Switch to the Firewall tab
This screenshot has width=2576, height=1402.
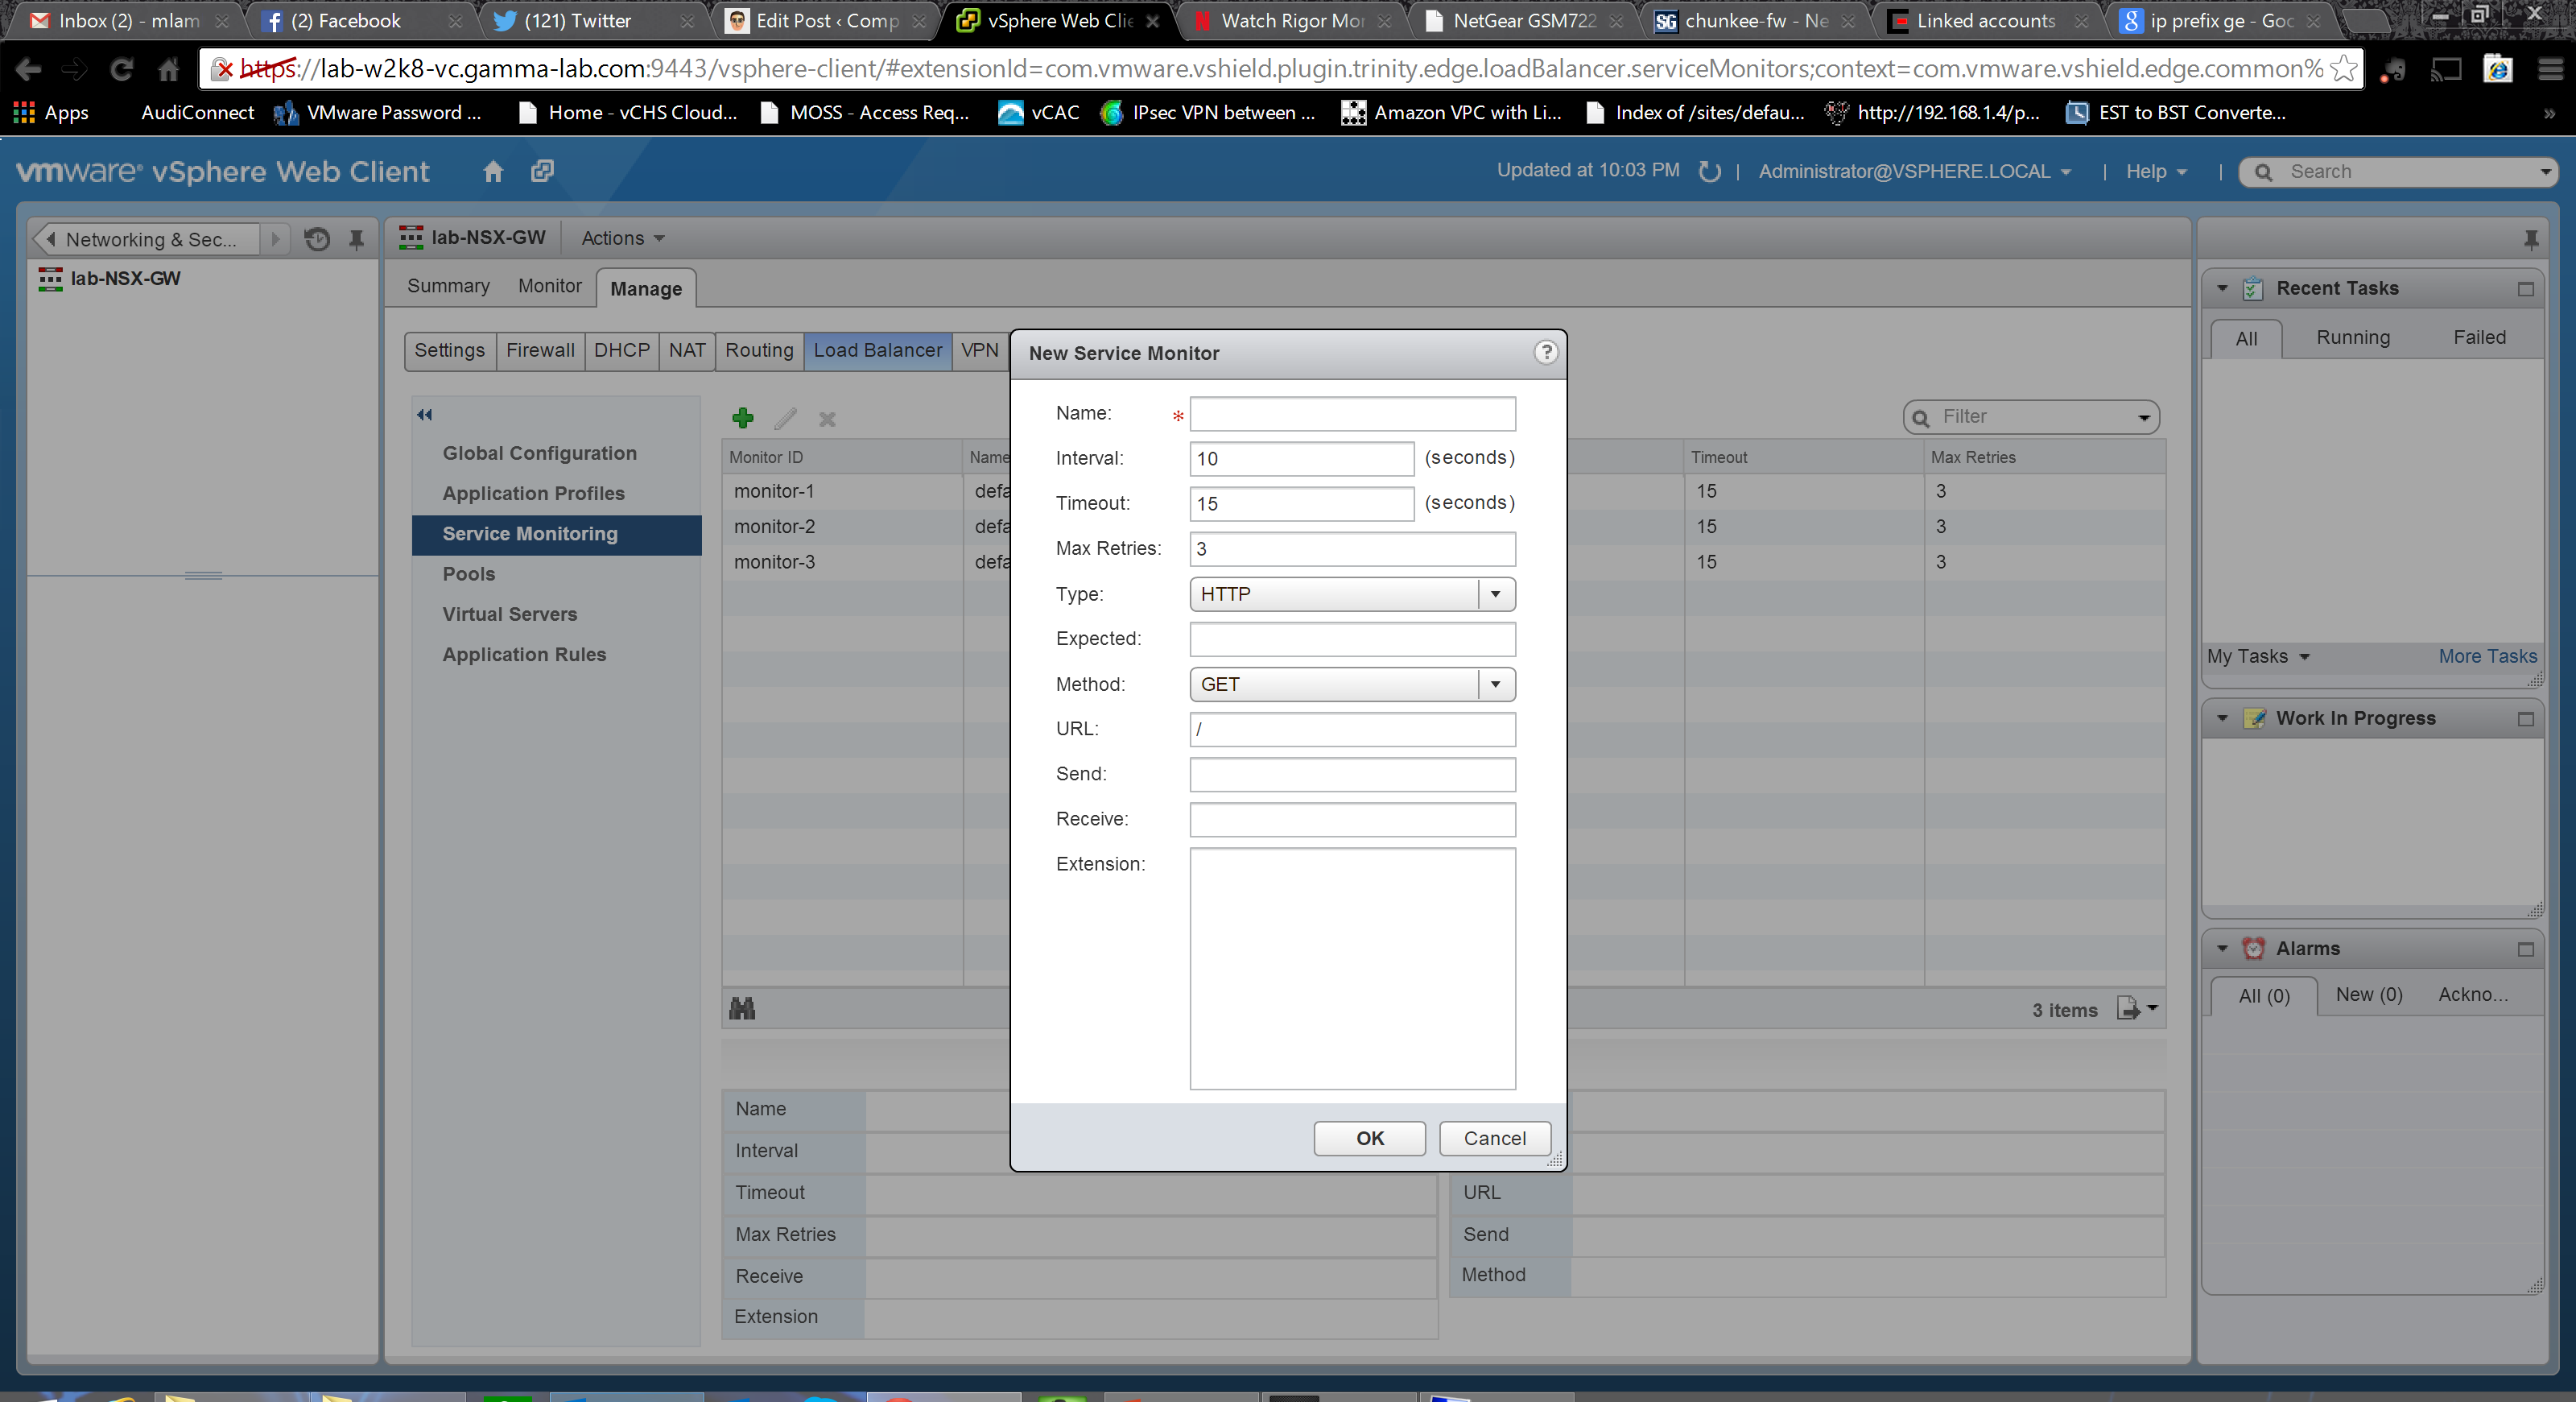540,350
